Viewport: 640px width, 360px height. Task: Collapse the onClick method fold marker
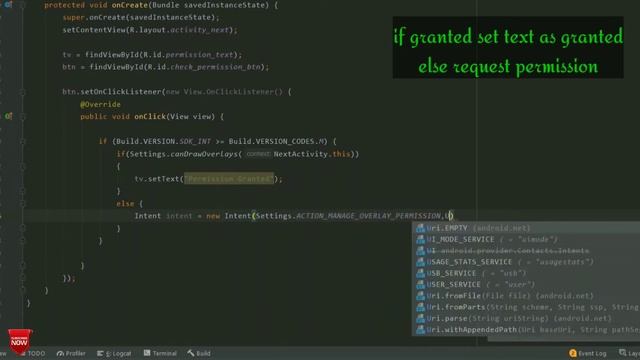pyautogui.click(x=23, y=117)
